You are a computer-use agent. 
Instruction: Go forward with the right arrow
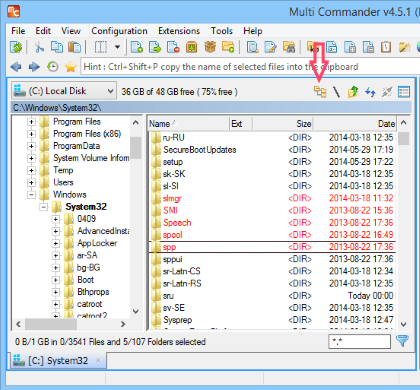34,67
